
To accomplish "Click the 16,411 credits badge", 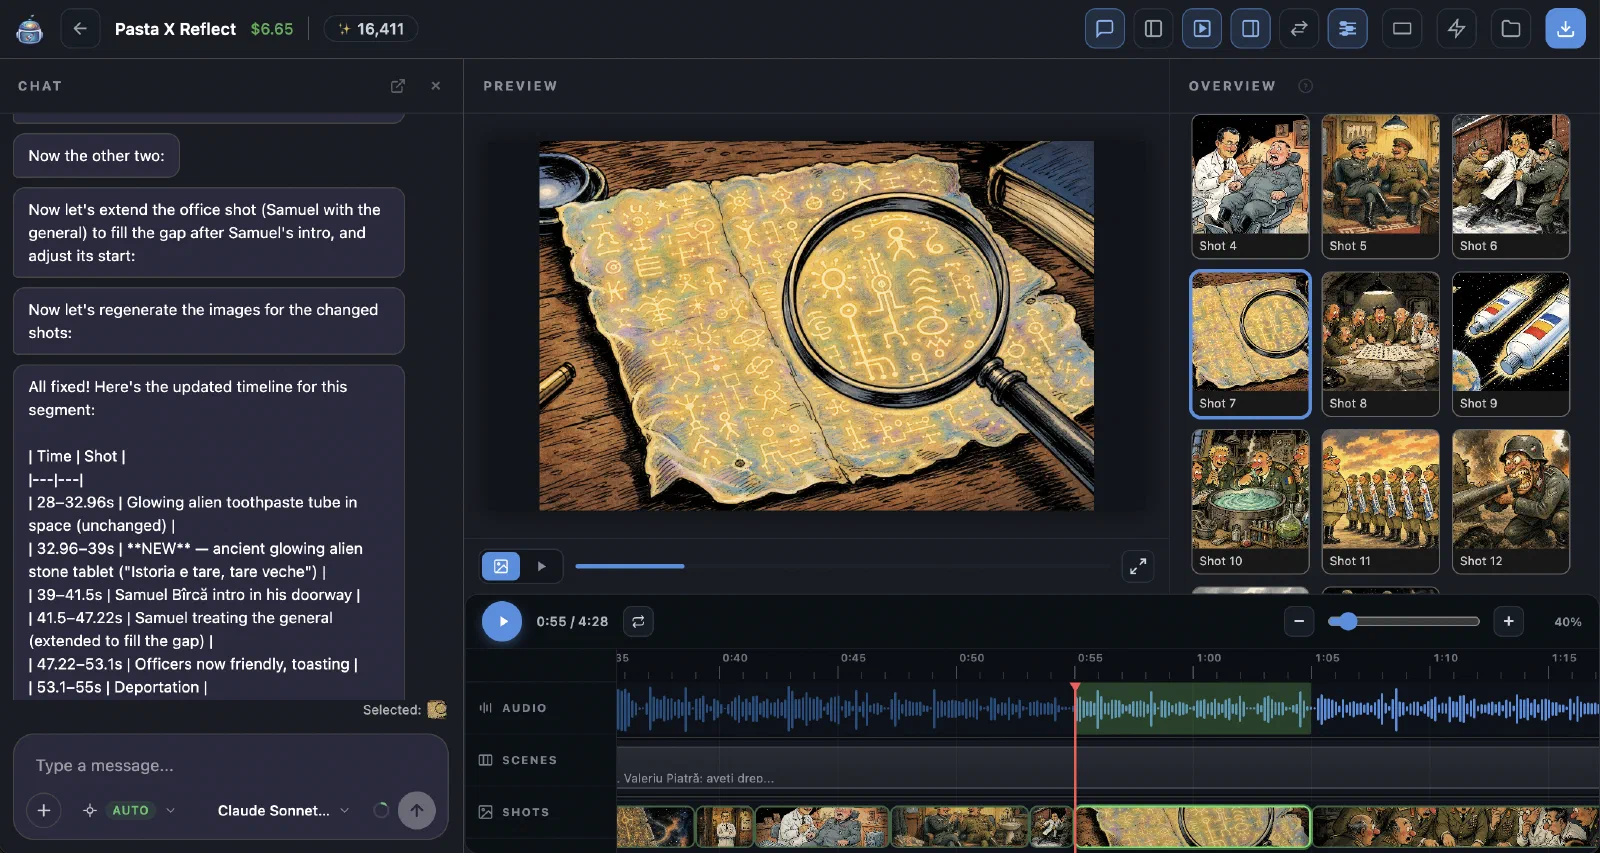I will [x=371, y=29].
